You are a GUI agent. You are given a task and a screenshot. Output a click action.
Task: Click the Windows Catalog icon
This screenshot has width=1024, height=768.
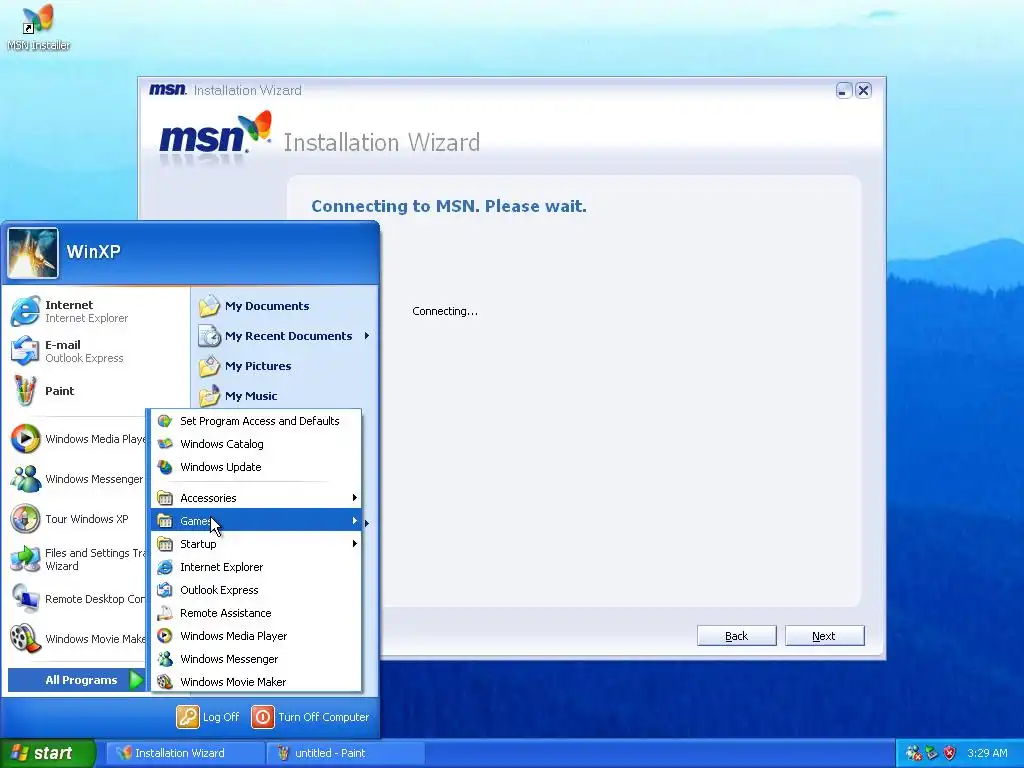[165, 444]
